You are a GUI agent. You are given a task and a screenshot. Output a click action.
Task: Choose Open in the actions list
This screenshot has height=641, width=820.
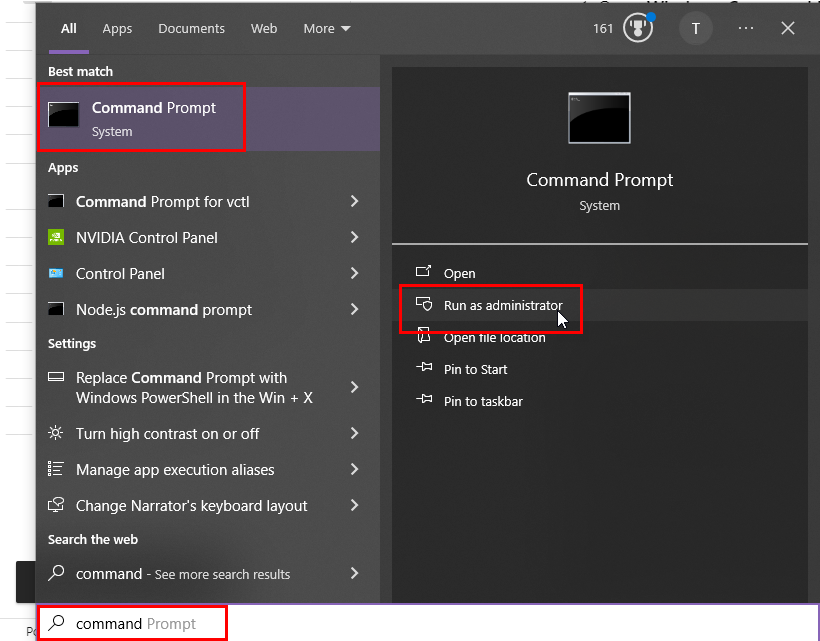point(600,273)
